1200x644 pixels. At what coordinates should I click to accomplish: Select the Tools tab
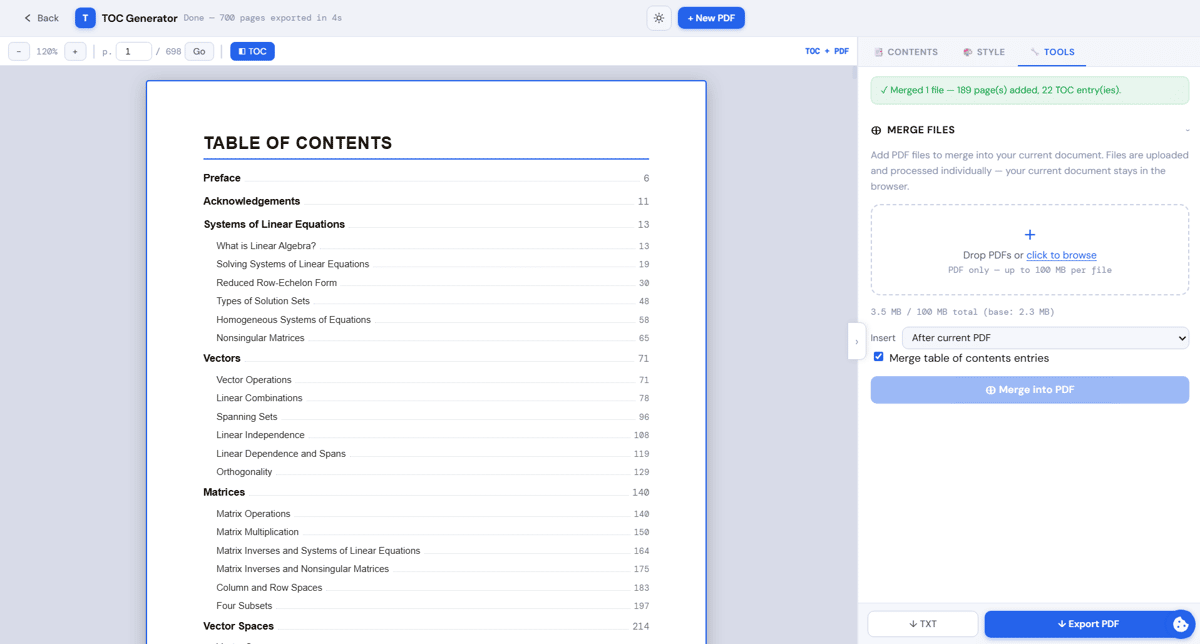coord(1052,52)
